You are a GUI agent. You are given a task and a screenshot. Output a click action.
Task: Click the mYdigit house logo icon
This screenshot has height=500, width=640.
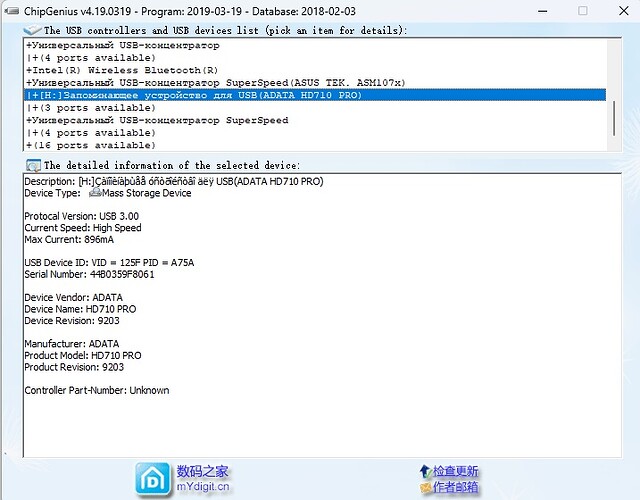coord(153,480)
